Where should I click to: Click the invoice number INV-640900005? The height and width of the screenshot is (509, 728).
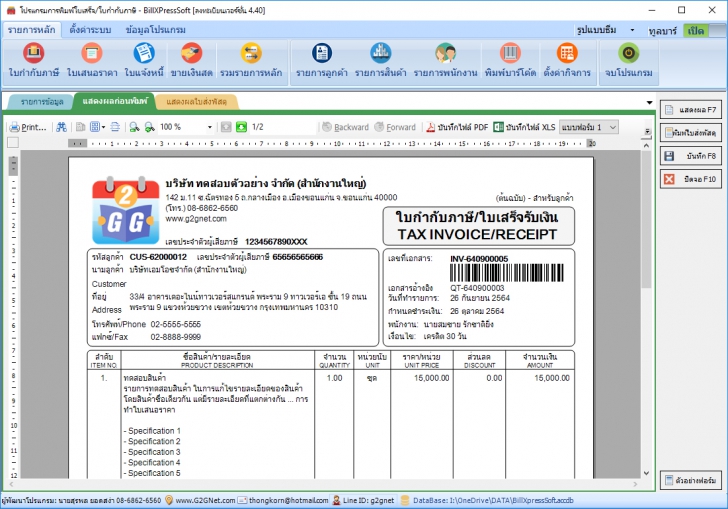[479, 259]
